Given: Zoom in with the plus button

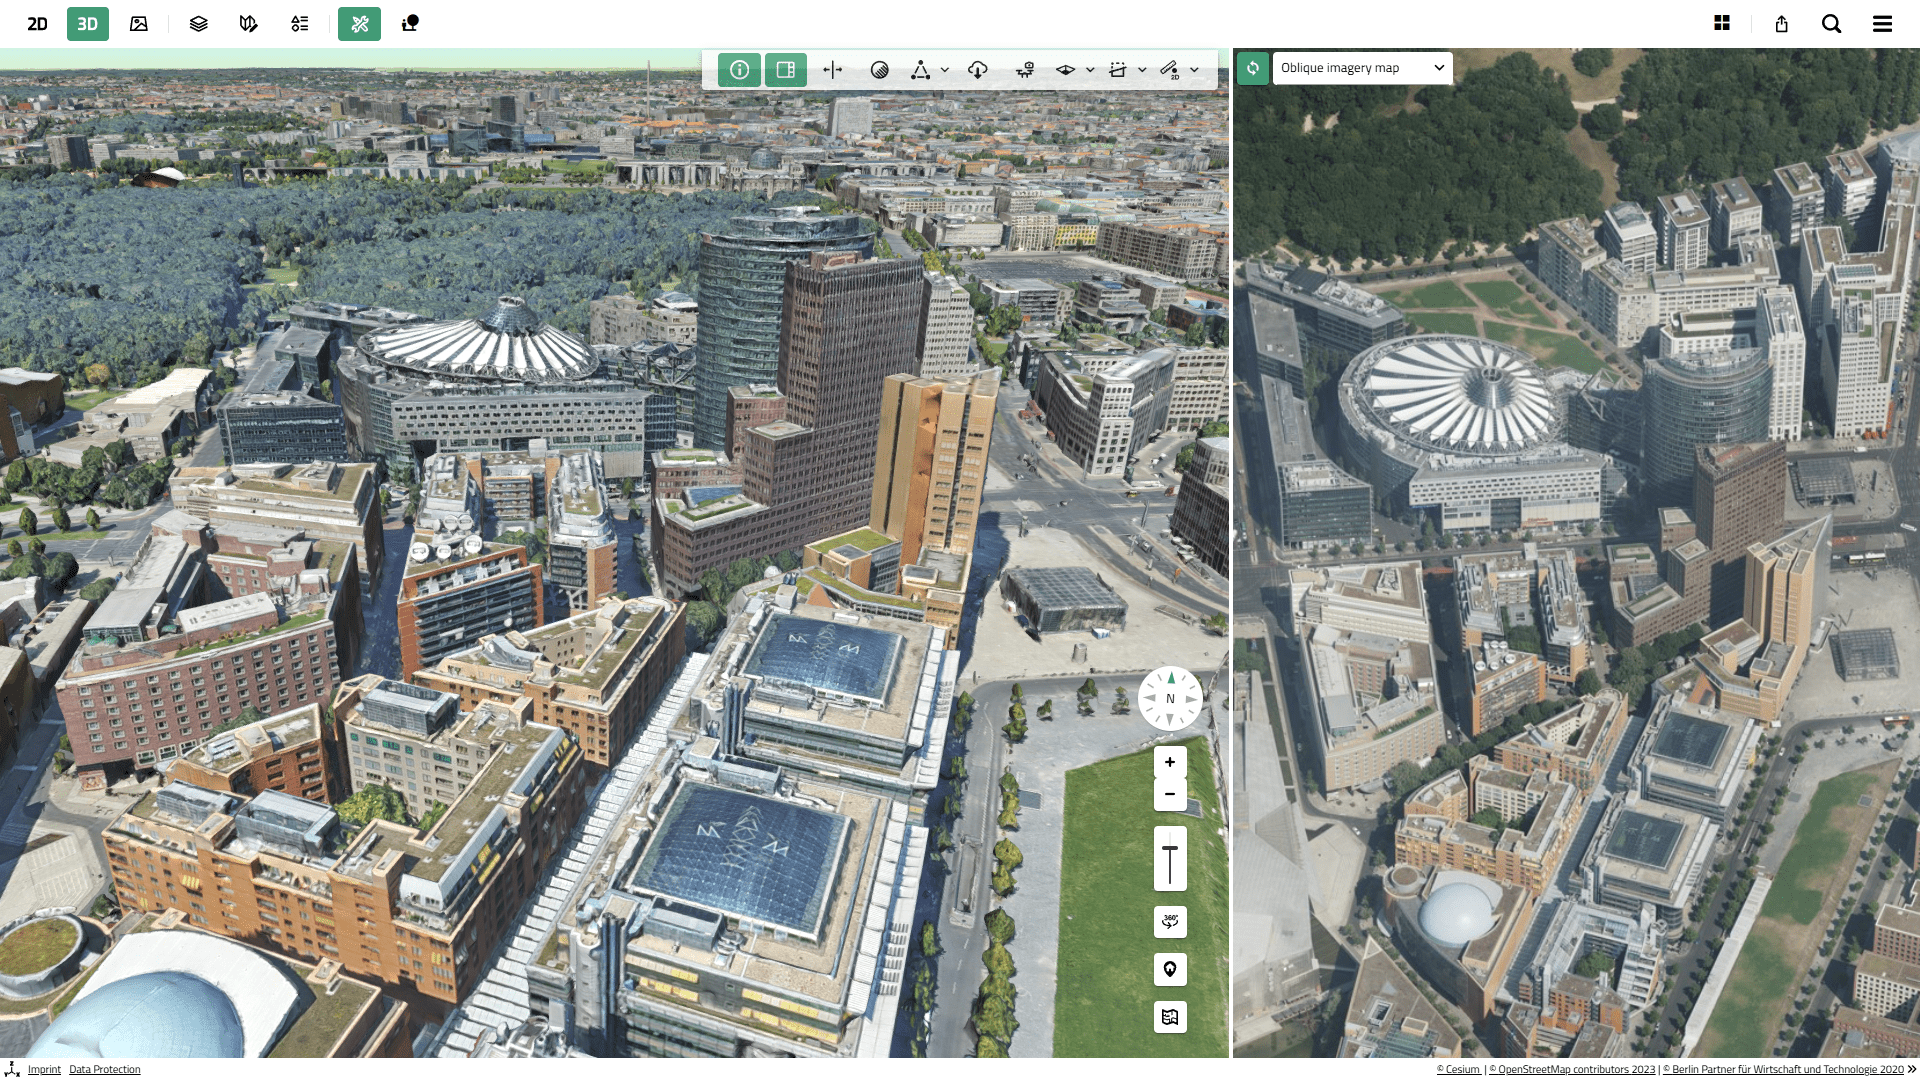Looking at the screenshot, I should pos(1170,762).
